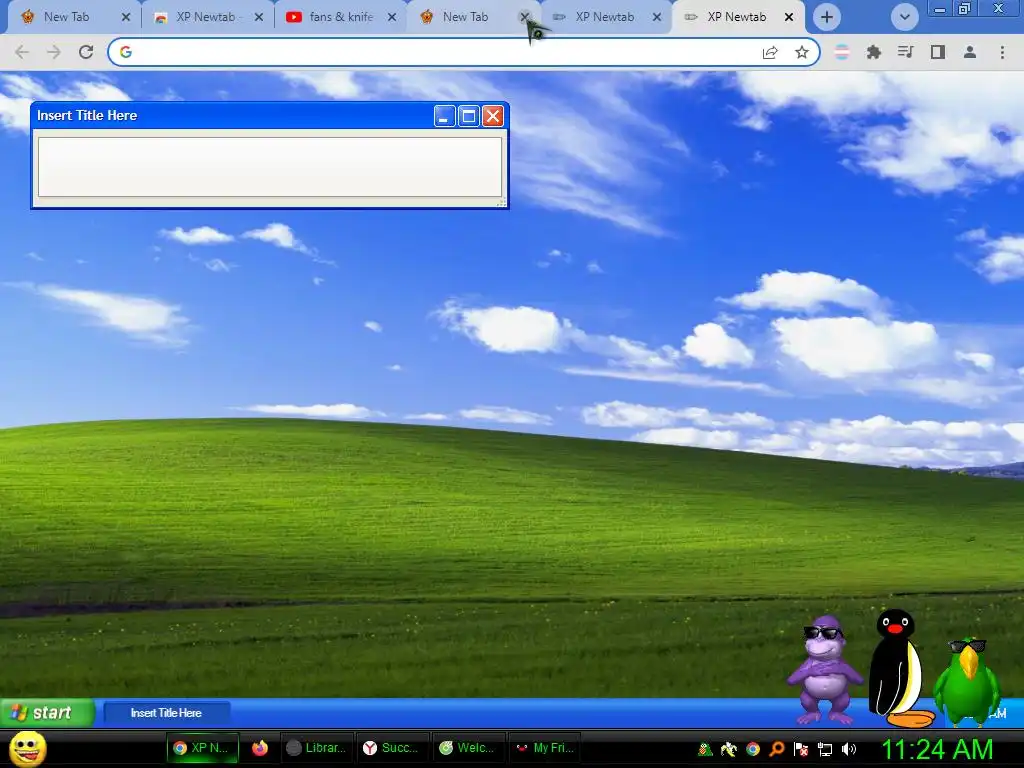The width and height of the screenshot is (1024, 768).
Task: Click the green parrot tray icon
Action: point(705,749)
